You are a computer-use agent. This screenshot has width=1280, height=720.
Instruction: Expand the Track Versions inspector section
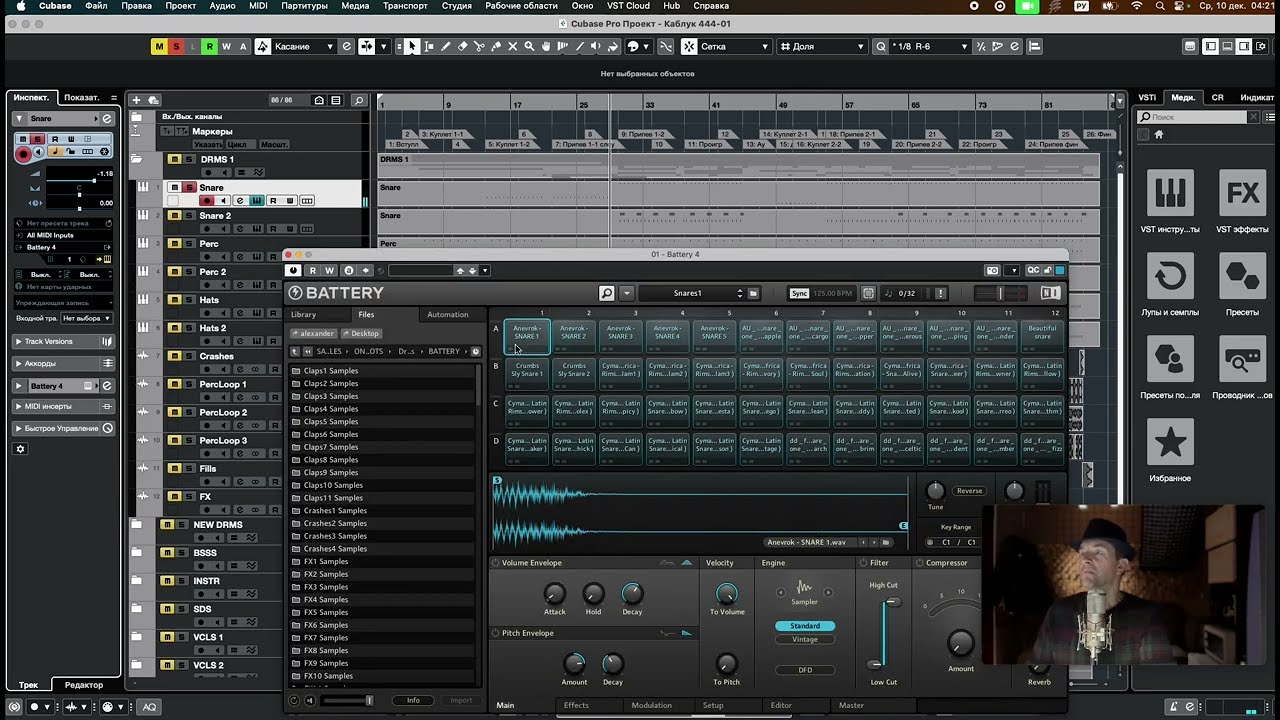click(65, 342)
